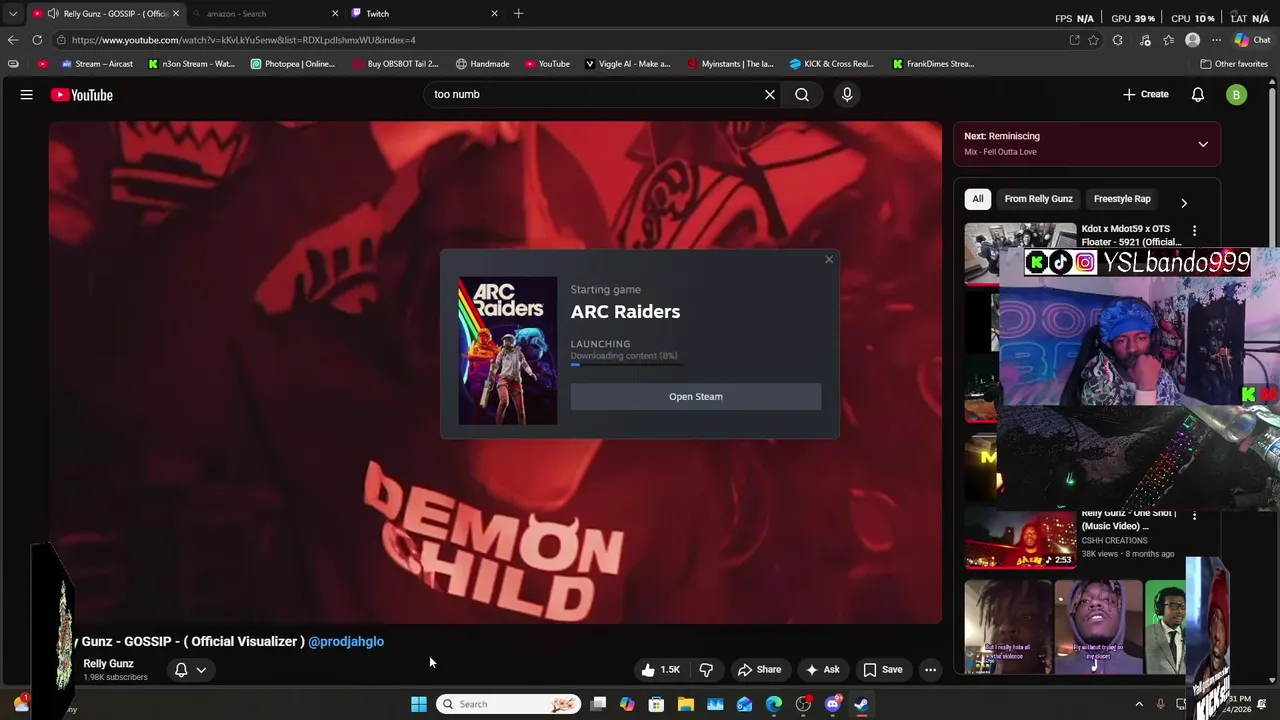The image size is (1280, 720).
Task: Save the video to a playlist
Action: 883,670
